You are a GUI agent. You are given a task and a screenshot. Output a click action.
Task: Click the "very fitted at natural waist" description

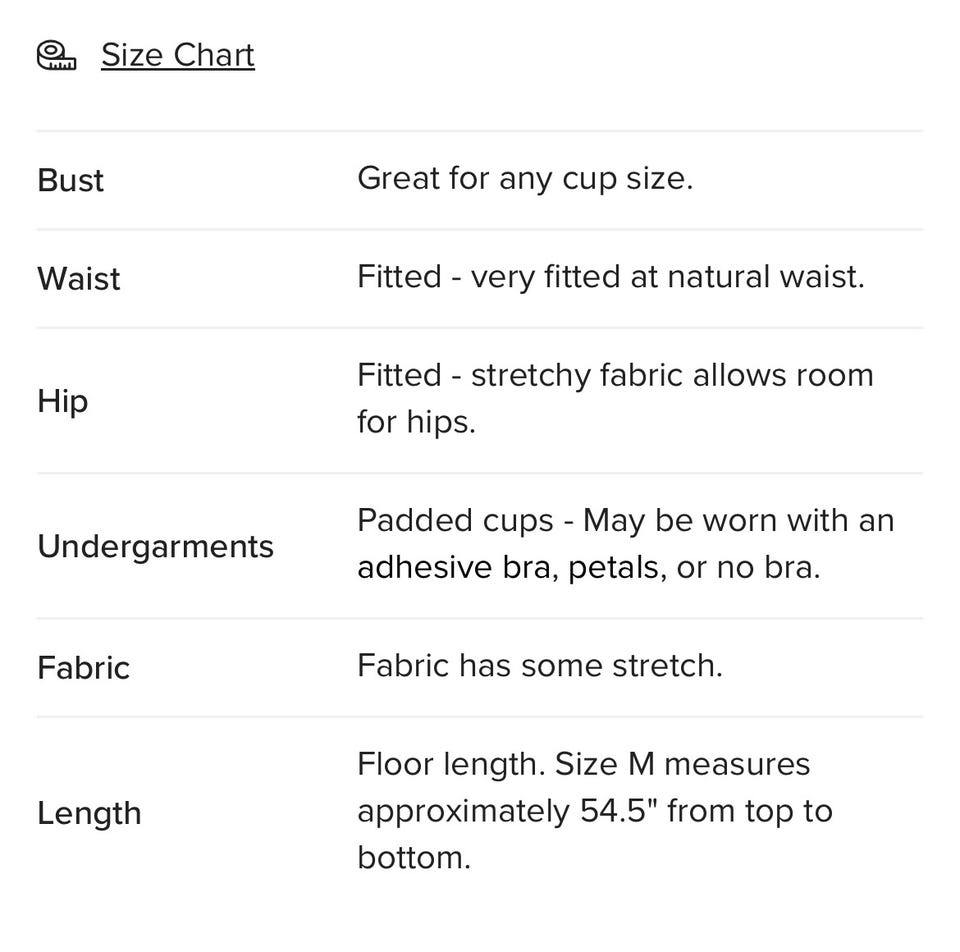point(667,276)
